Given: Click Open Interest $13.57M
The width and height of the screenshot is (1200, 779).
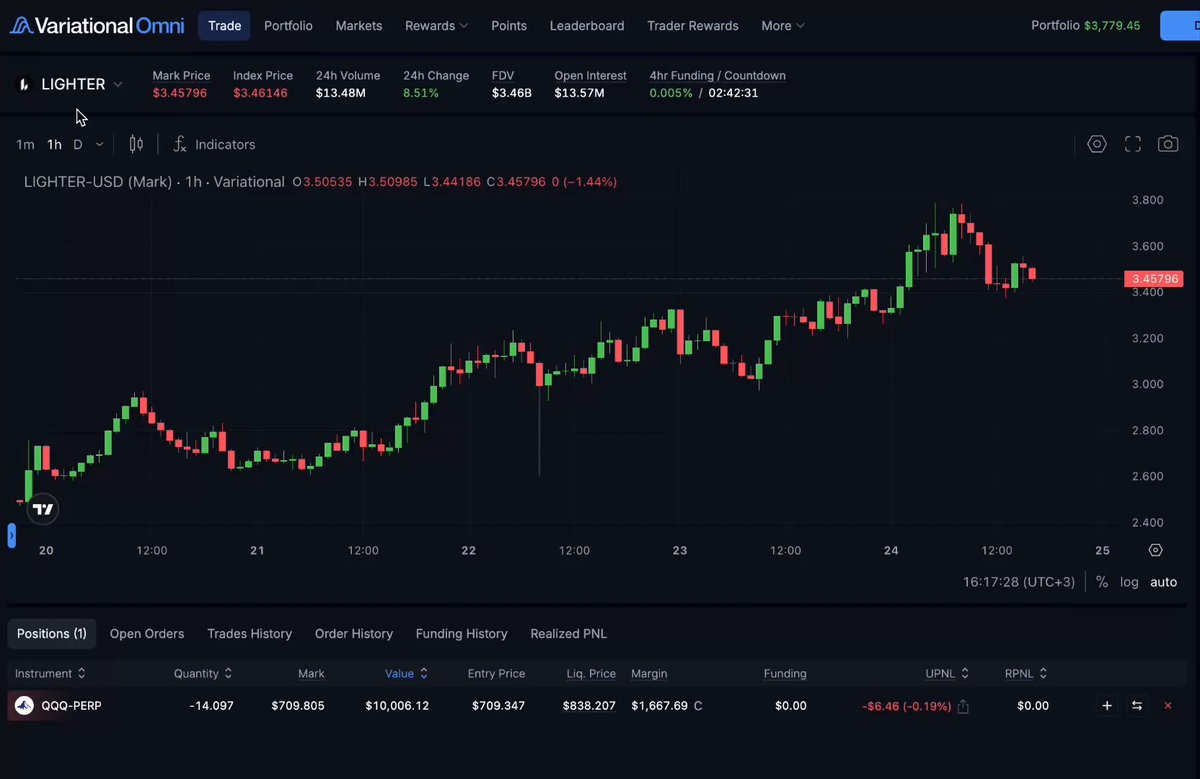Looking at the screenshot, I should coord(580,93).
